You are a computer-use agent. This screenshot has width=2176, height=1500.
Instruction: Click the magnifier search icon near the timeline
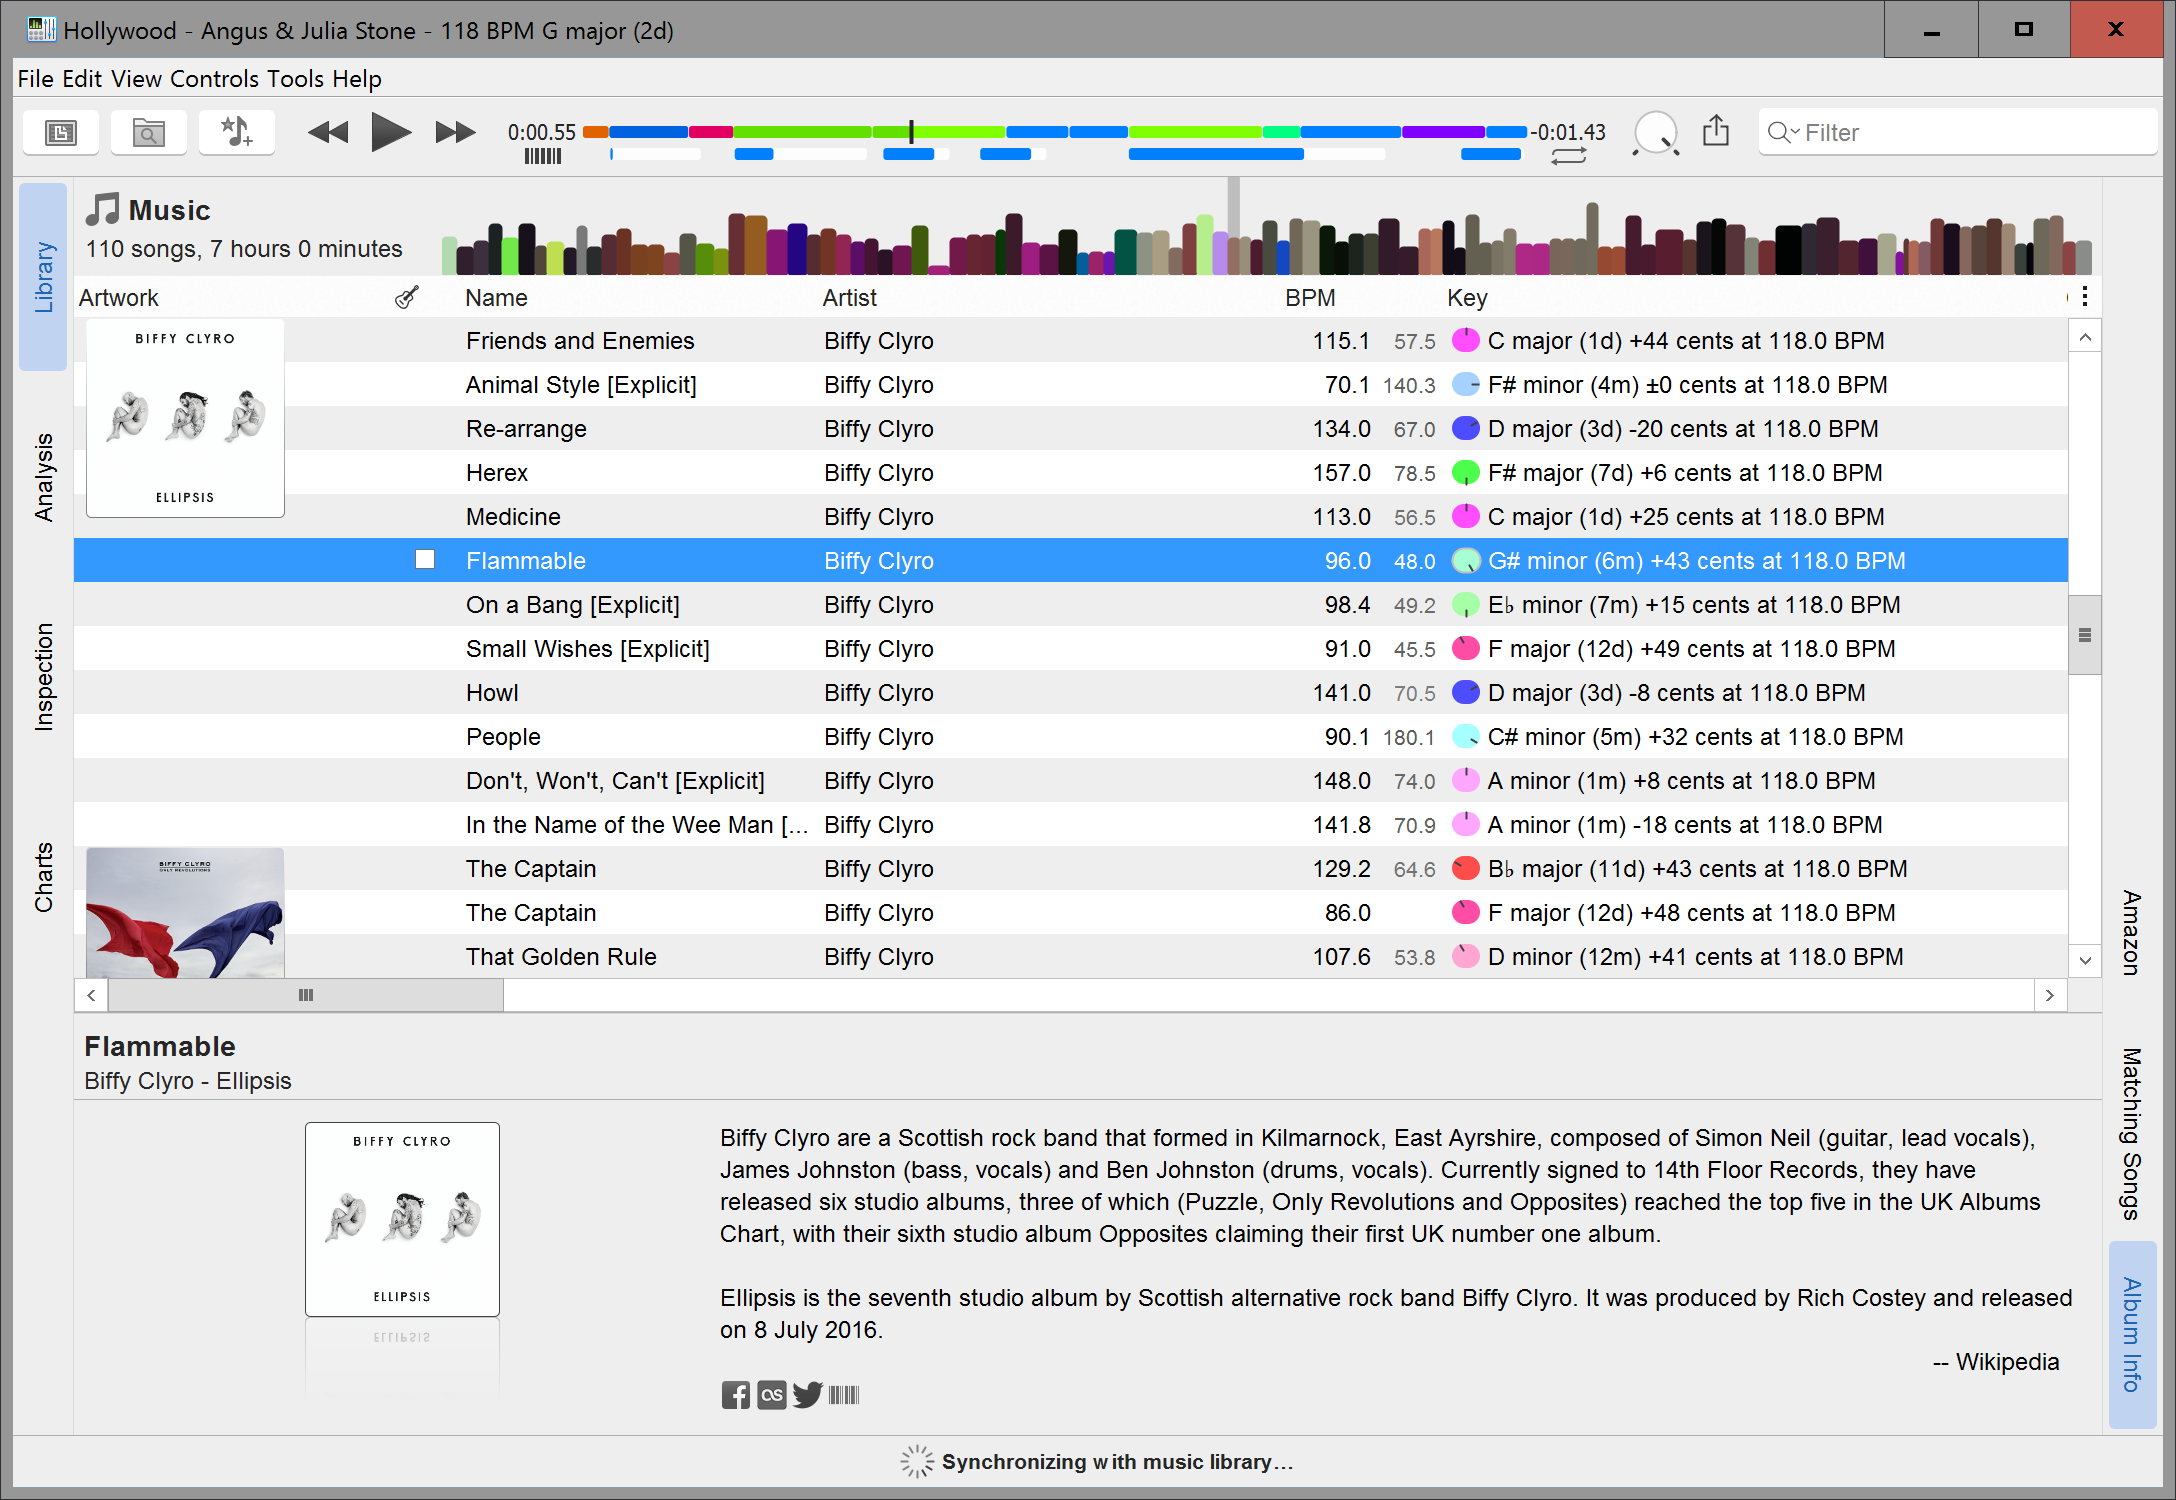click(1655, 133)
